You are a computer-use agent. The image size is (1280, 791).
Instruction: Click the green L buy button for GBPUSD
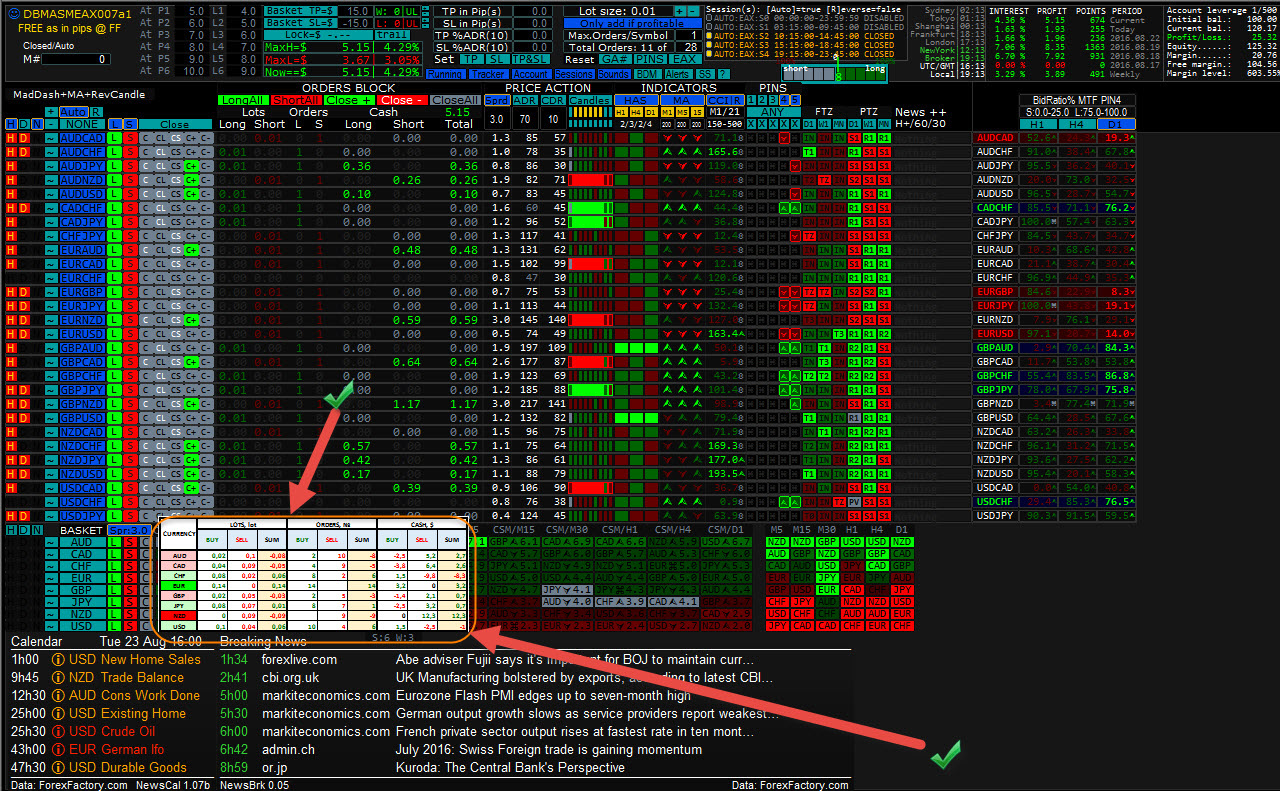pos(114,418)
